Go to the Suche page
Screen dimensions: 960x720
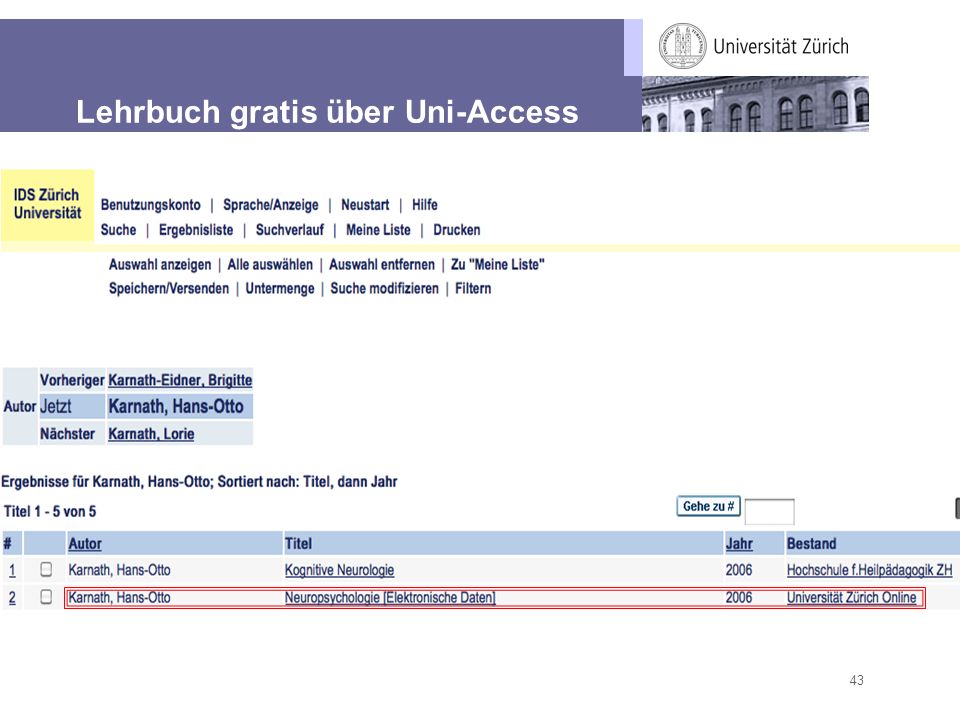click(x=118, y=230)
